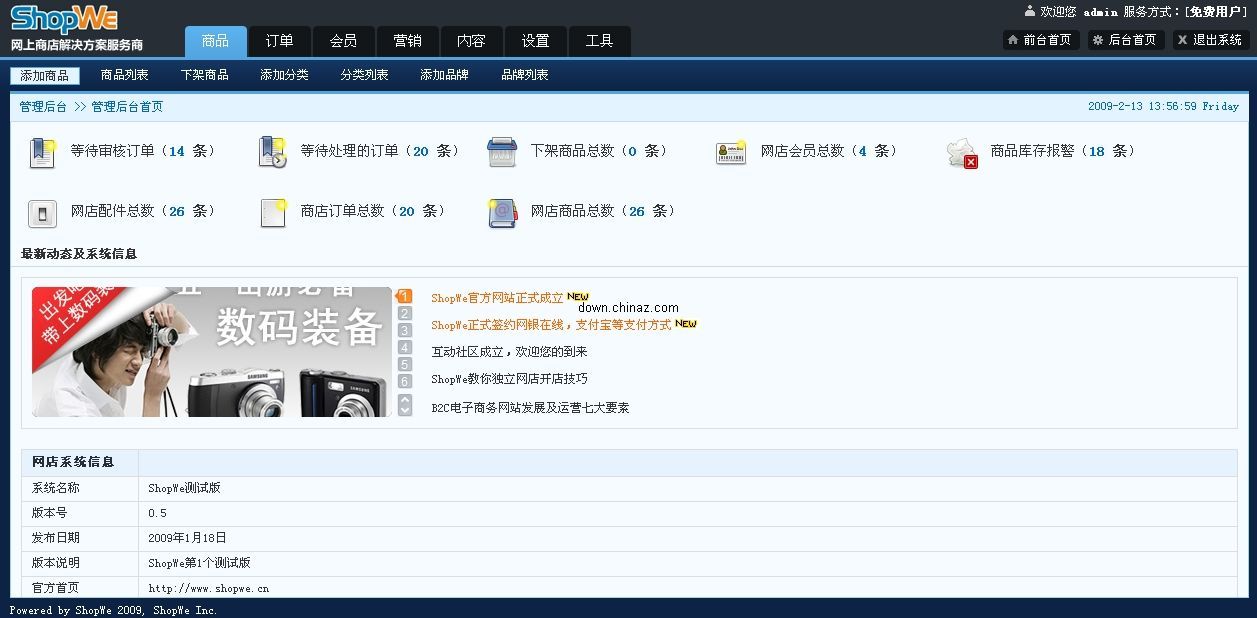The image size is (1257, 618).
Task: Click 管理后台首页 breadcrumb link
Action: point(127,107)
